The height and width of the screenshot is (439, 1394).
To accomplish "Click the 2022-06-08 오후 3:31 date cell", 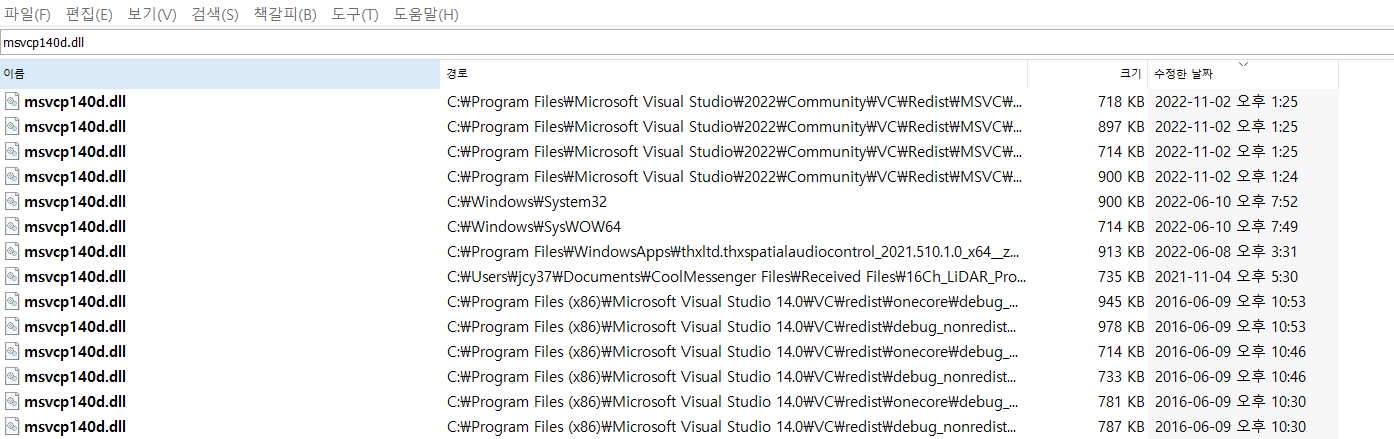I will 1226,251.
